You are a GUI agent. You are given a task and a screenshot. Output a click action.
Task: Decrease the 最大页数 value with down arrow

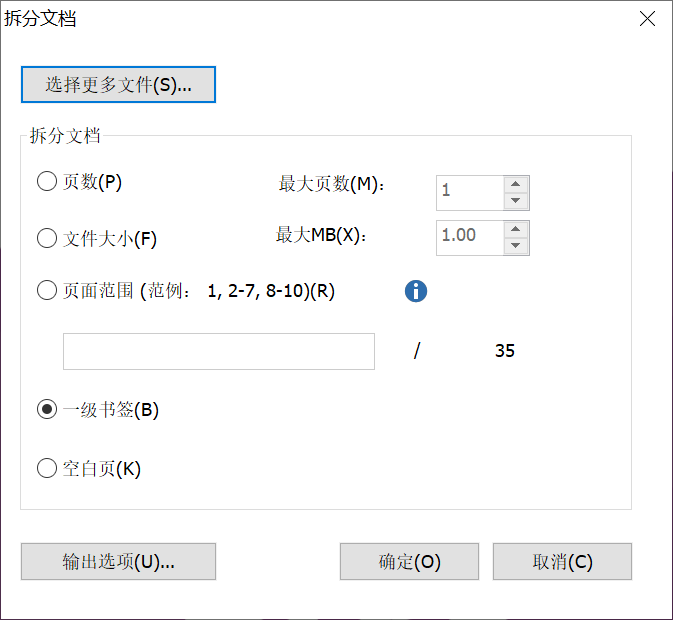pyautogui.click(x=515, y=201)
